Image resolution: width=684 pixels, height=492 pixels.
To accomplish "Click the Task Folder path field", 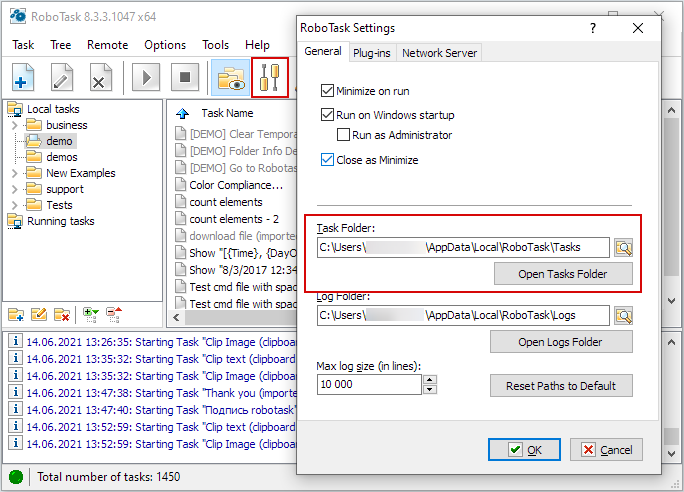I will click(463, 247).
